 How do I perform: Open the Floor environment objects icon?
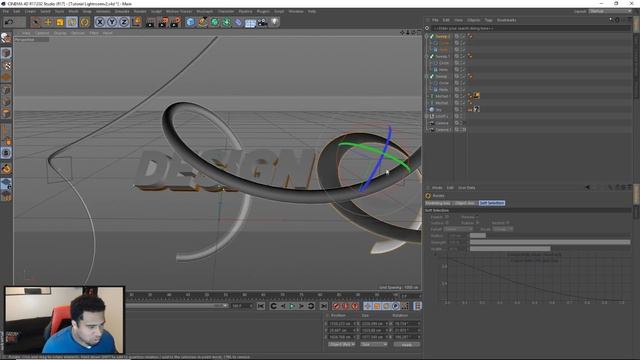(x=250, y=22)
